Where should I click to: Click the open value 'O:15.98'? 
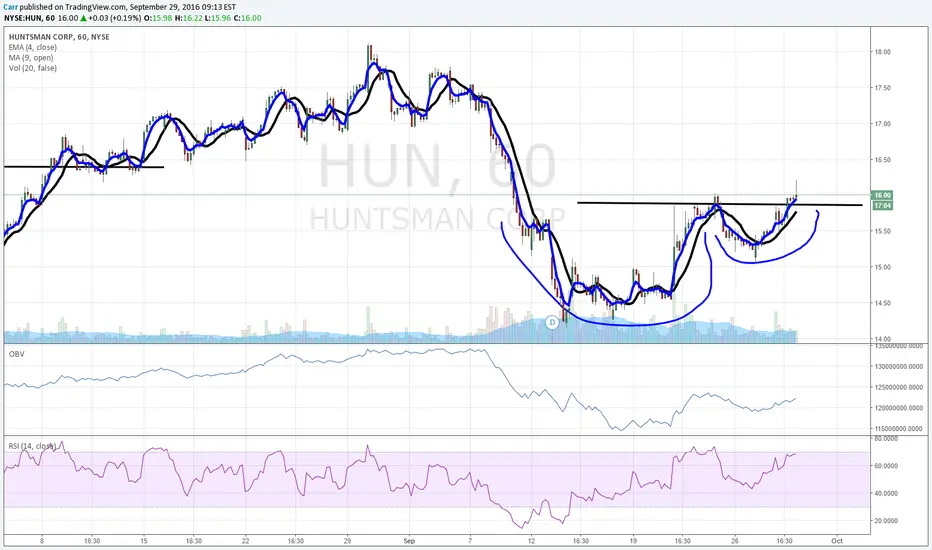click(159, 18)
